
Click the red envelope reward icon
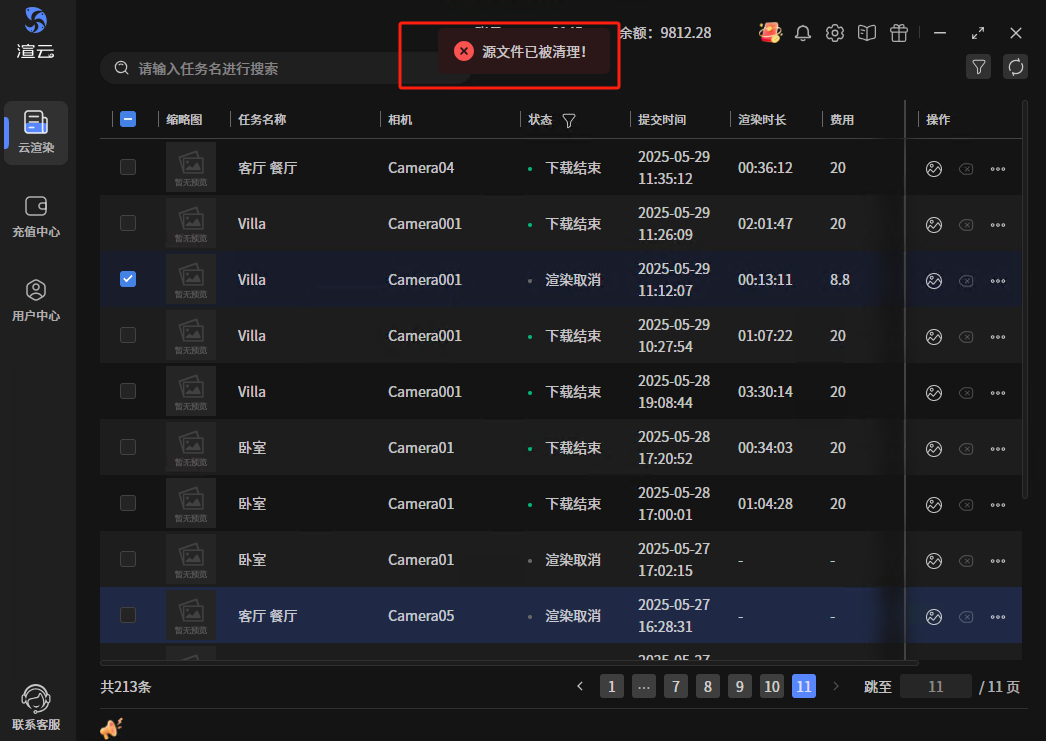pos(769,33)
